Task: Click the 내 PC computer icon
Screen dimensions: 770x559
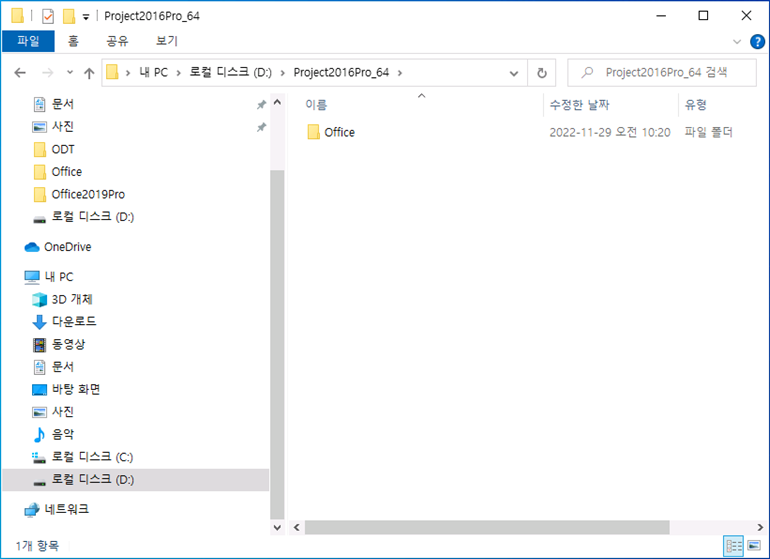Action: pyautogui.click(x=32, y=277)
